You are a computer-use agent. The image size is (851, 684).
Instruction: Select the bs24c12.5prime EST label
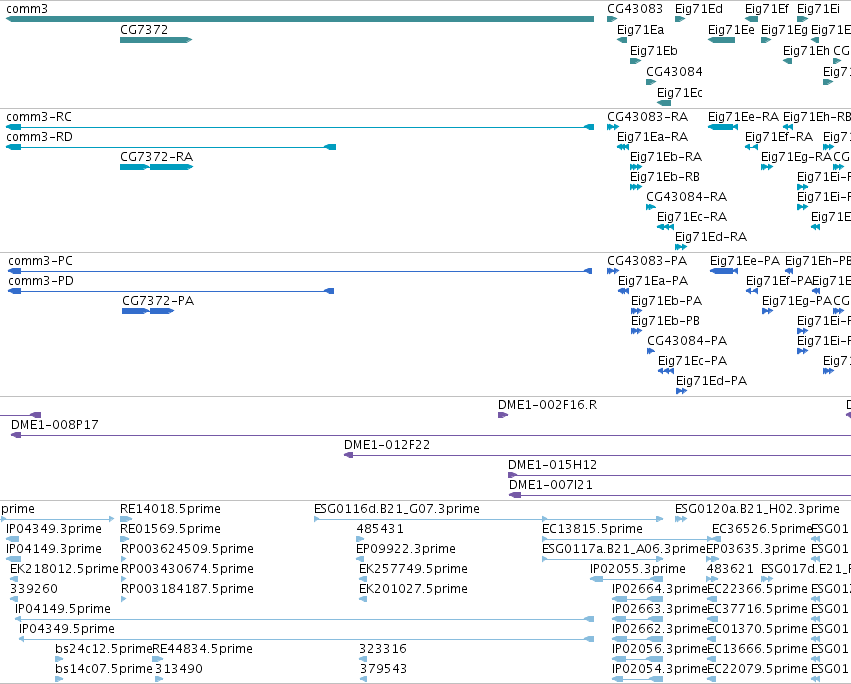pyautogui.click(x=103, y=649)
